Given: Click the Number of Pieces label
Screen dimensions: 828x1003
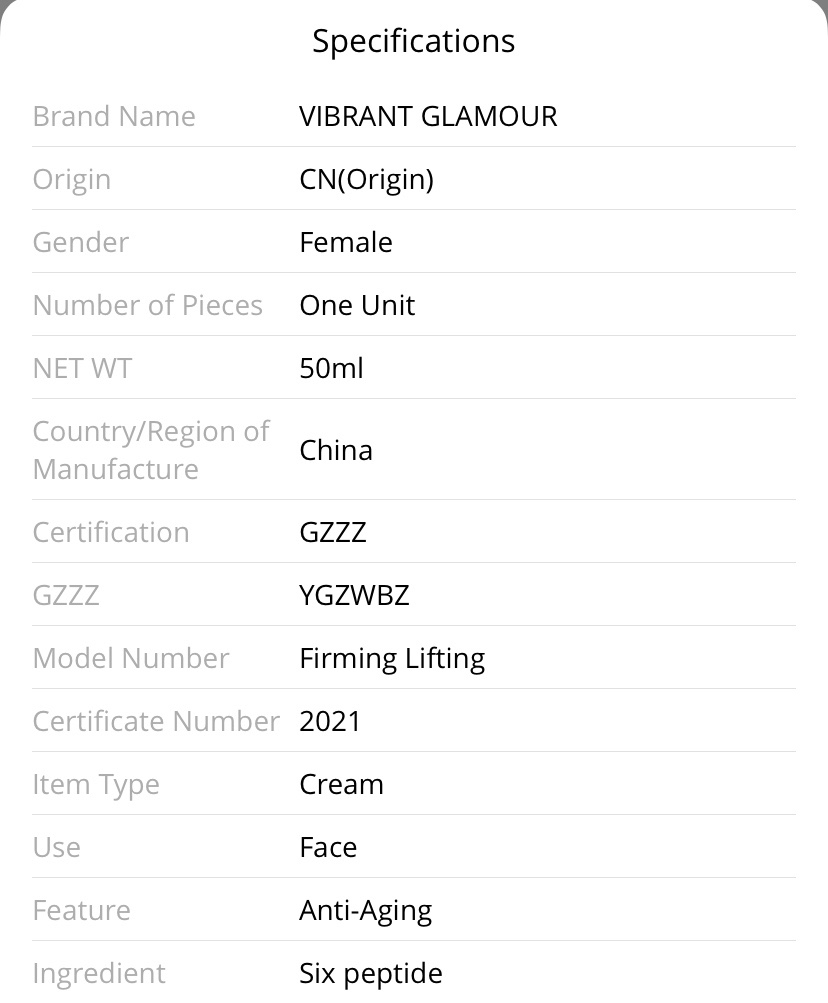Looking at the screenshot, I should coord(148,305).
